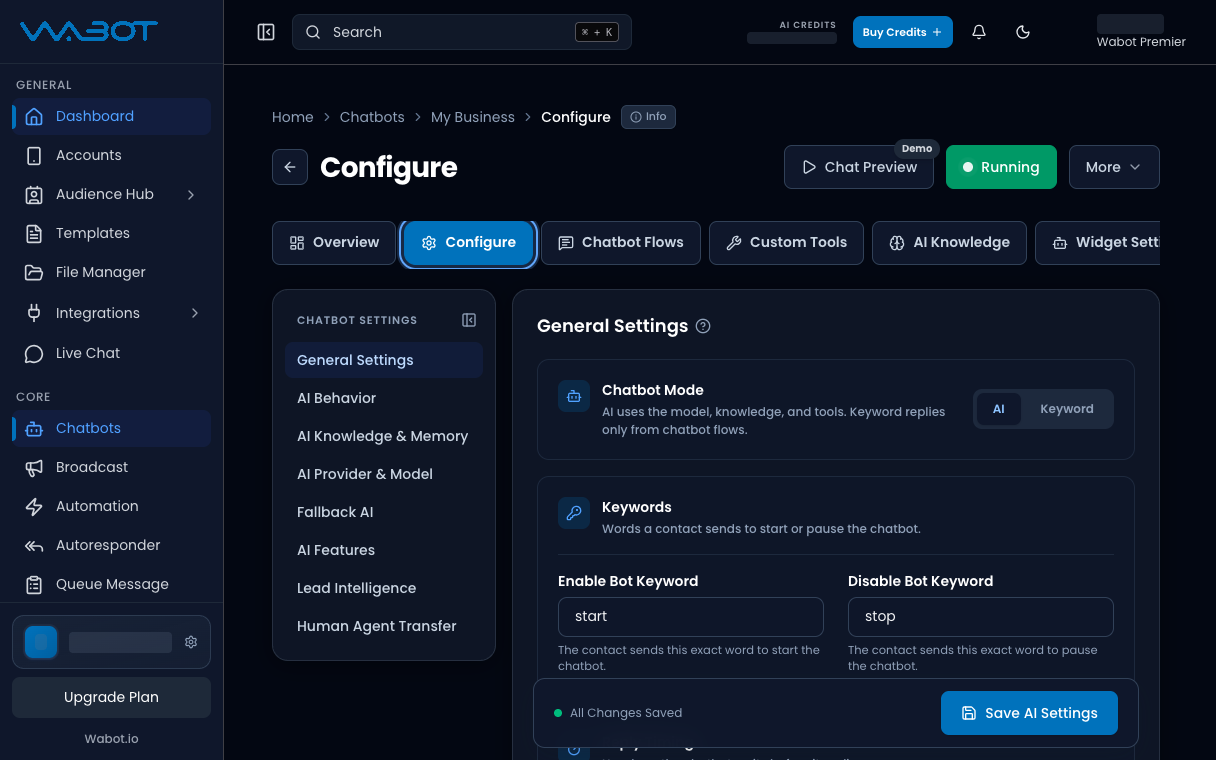Go to Home breadcrumb
1216x760 pixels.
293,117
